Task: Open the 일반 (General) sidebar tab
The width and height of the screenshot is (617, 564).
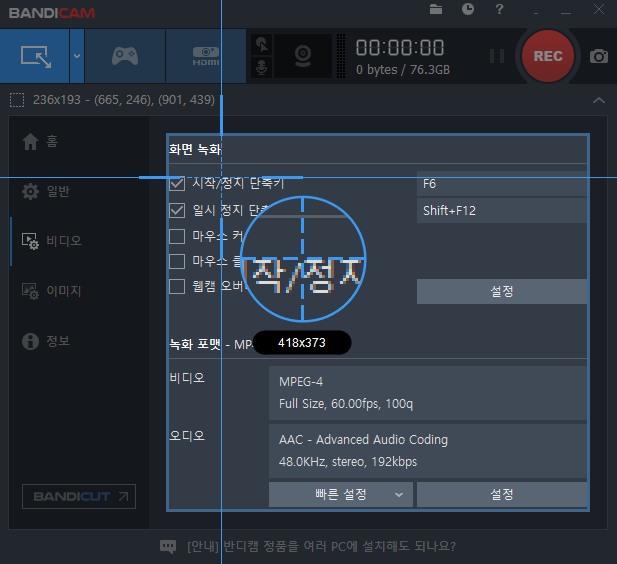Action: (x=46, y=191)
